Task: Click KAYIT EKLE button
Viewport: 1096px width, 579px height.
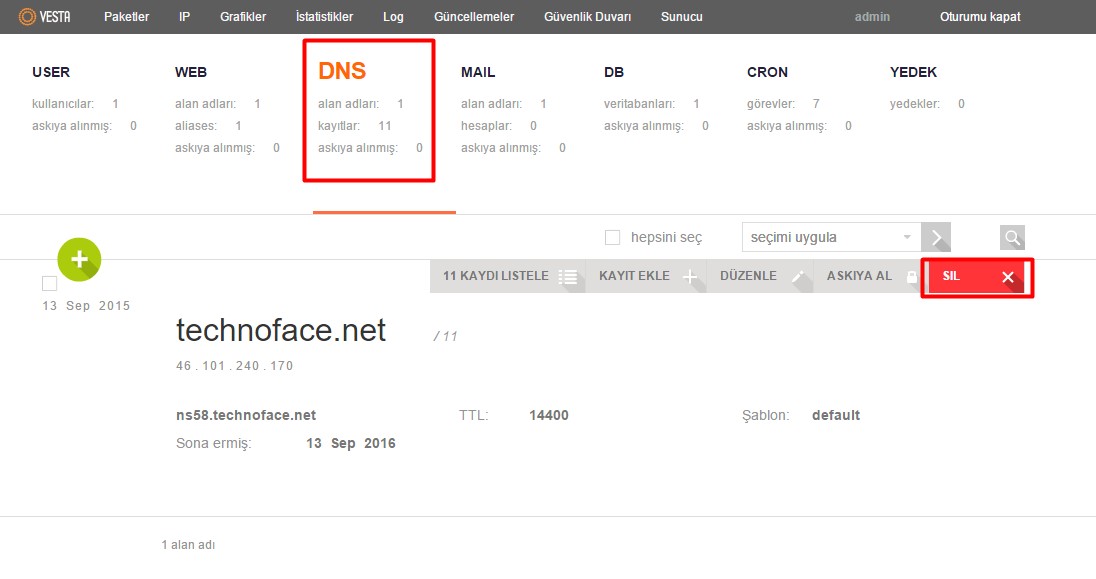Action: [x=646, y=276]
